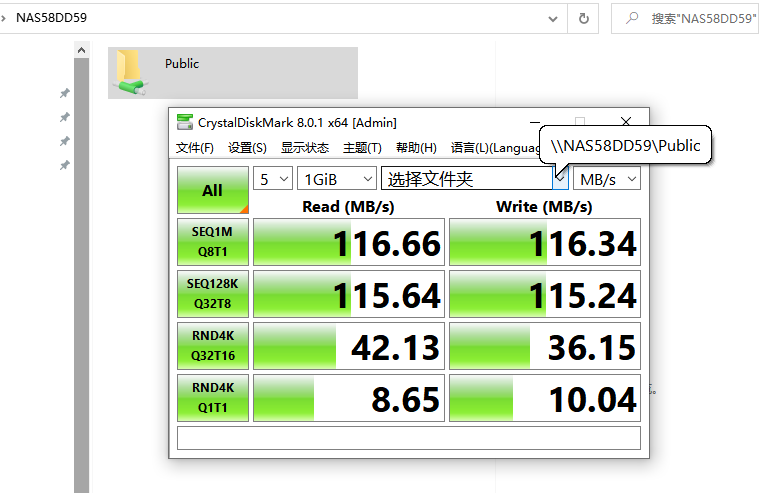
Task: Start the SEQ1M Q8T1 test
Action: [x=213, y=242]
